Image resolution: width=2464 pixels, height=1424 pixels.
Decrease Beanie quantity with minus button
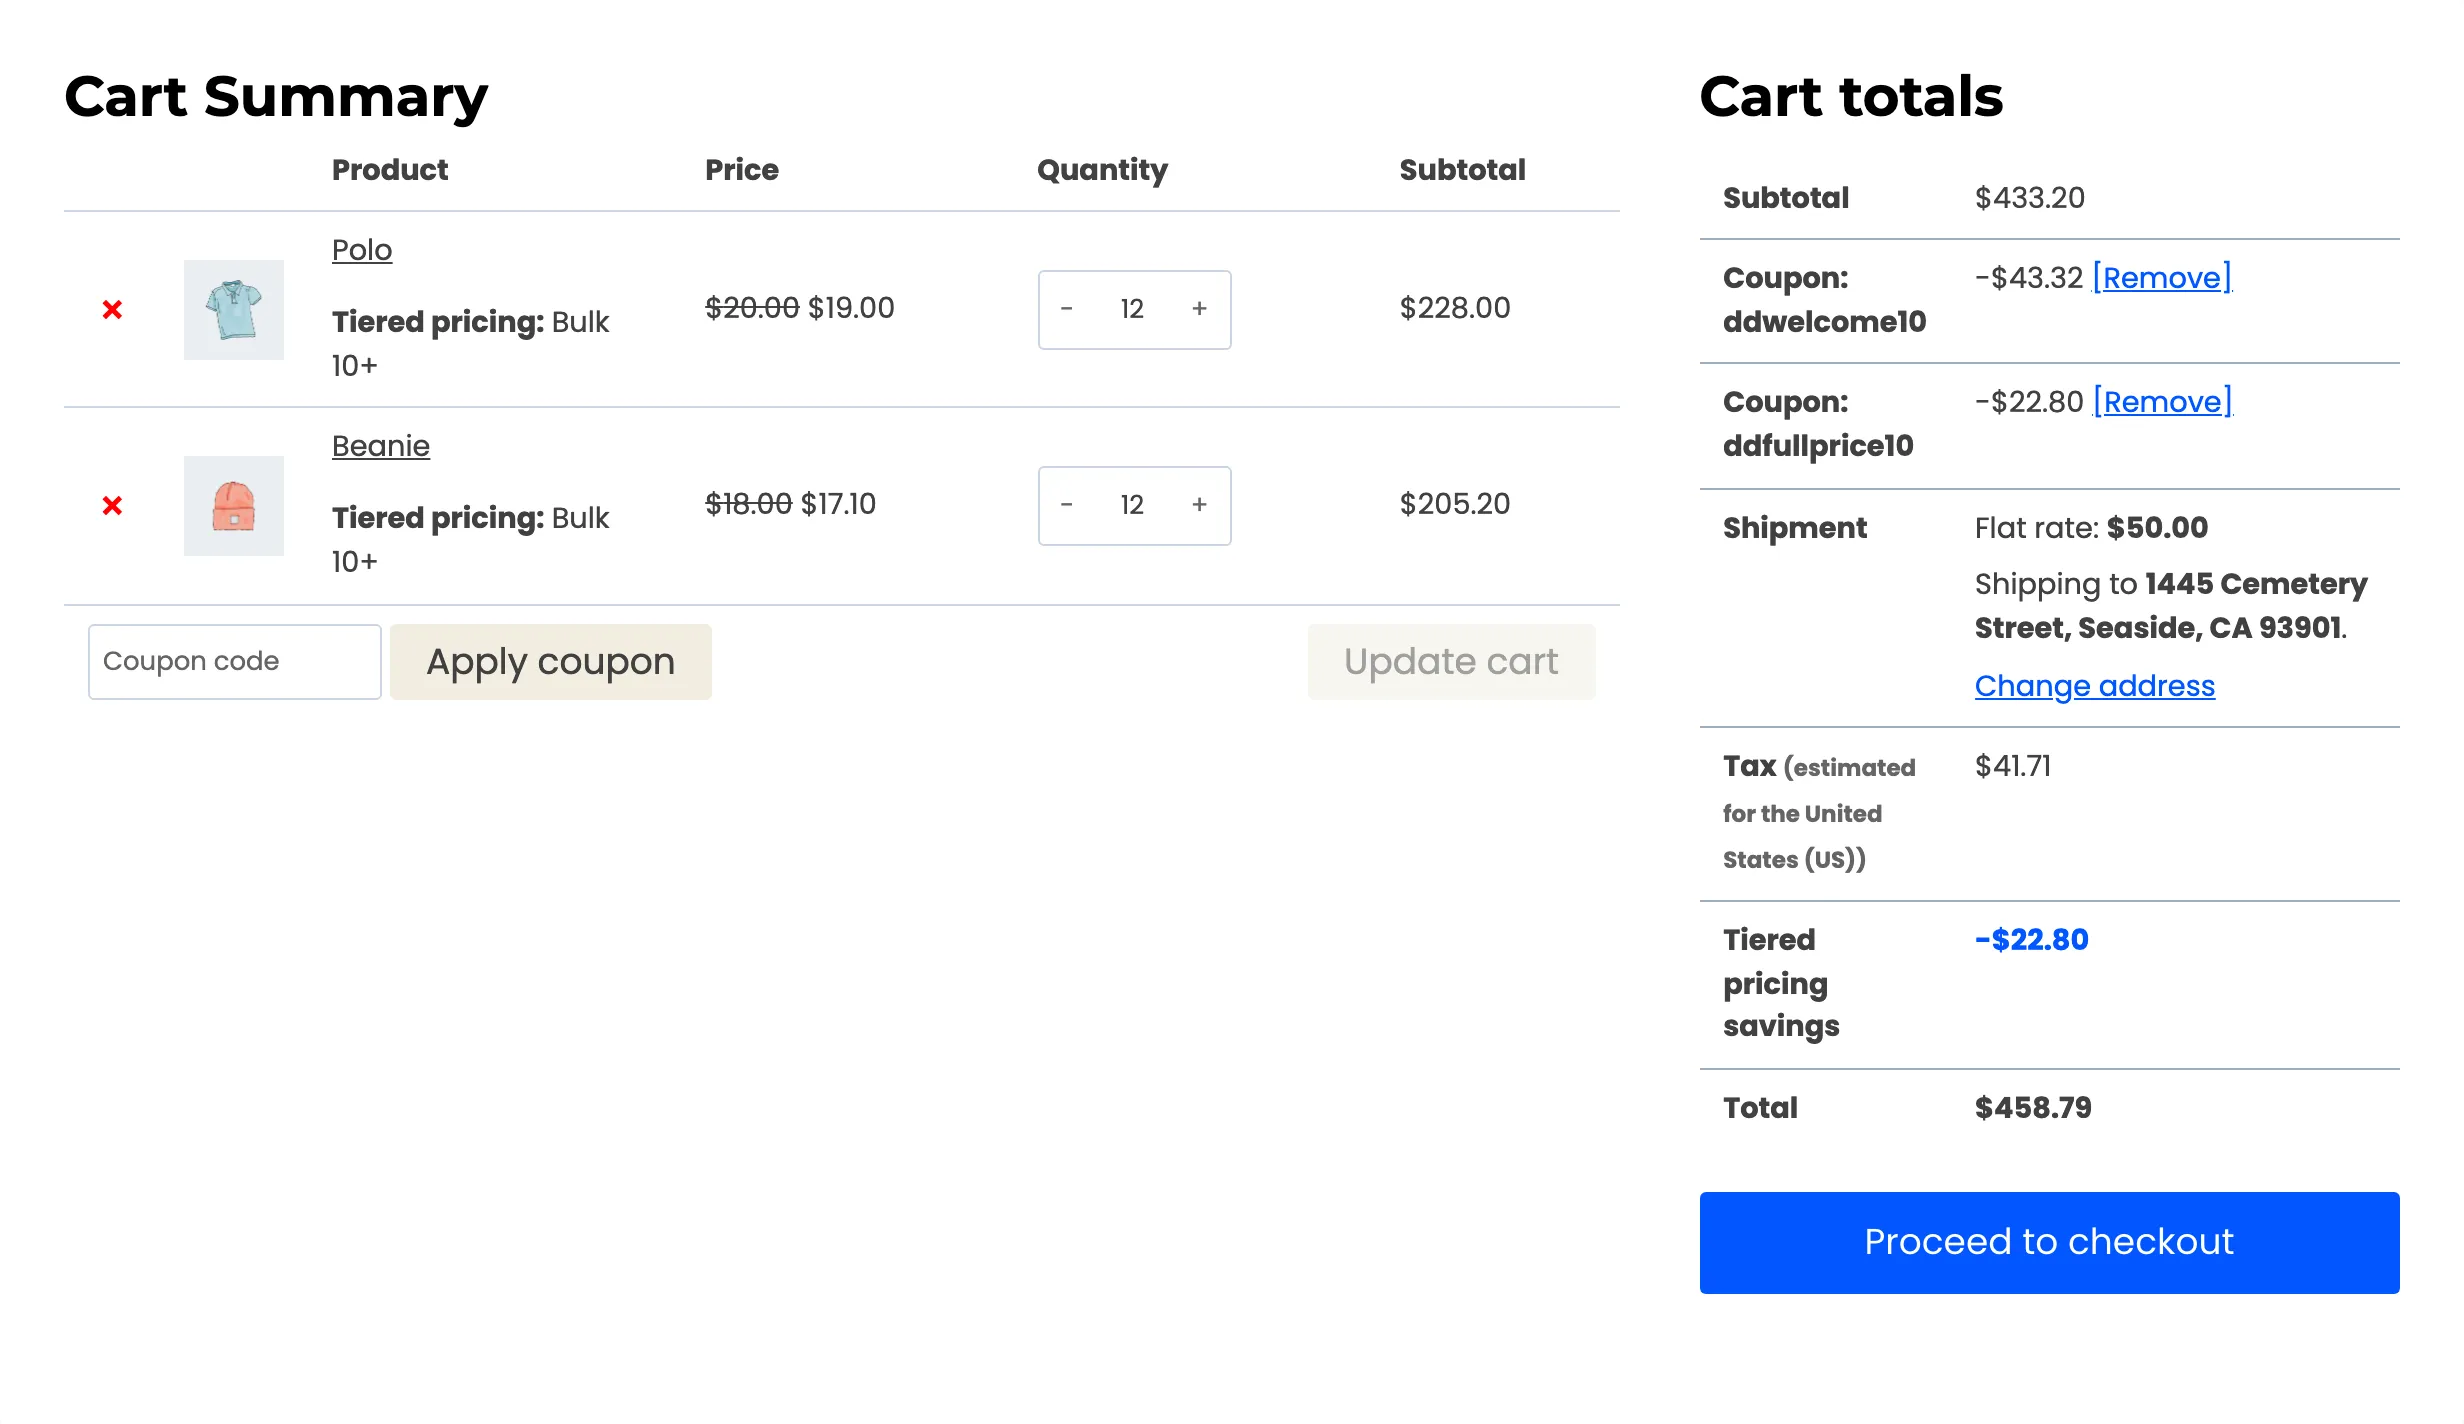click(x=1067, y=505)
